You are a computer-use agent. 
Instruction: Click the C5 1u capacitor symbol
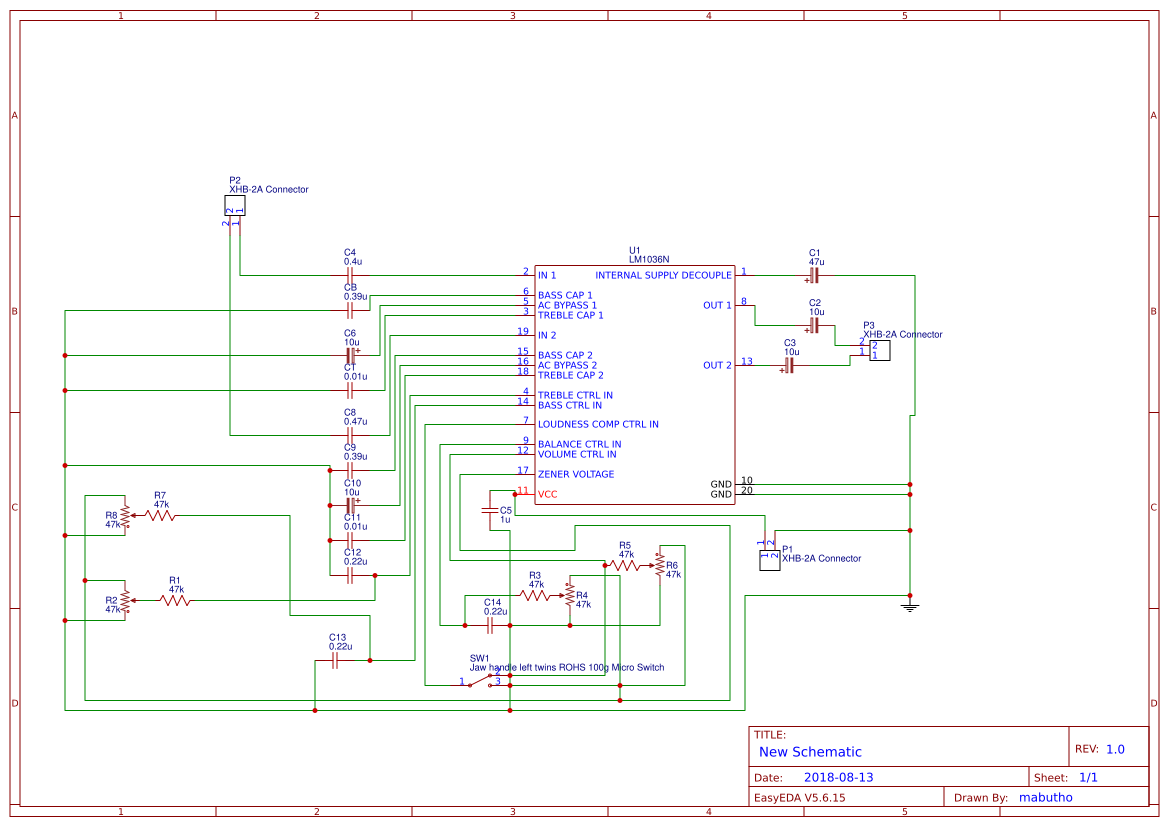(x=490, y=510)
